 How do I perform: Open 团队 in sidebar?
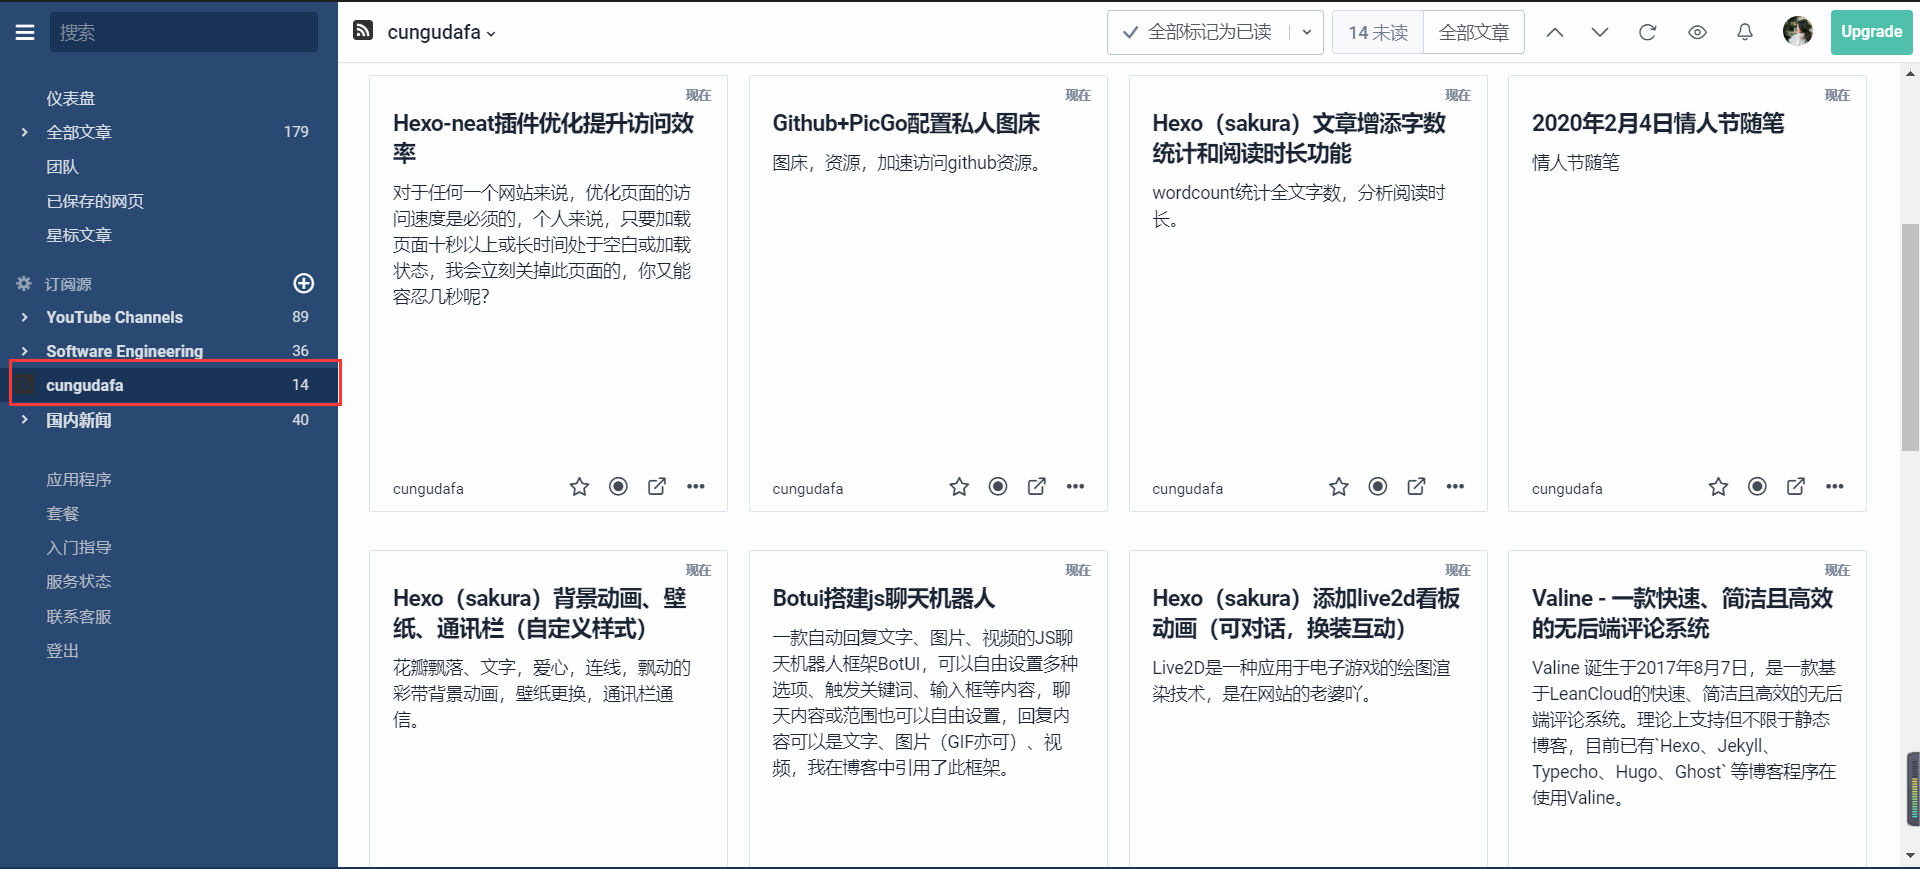tap(62, 167)
